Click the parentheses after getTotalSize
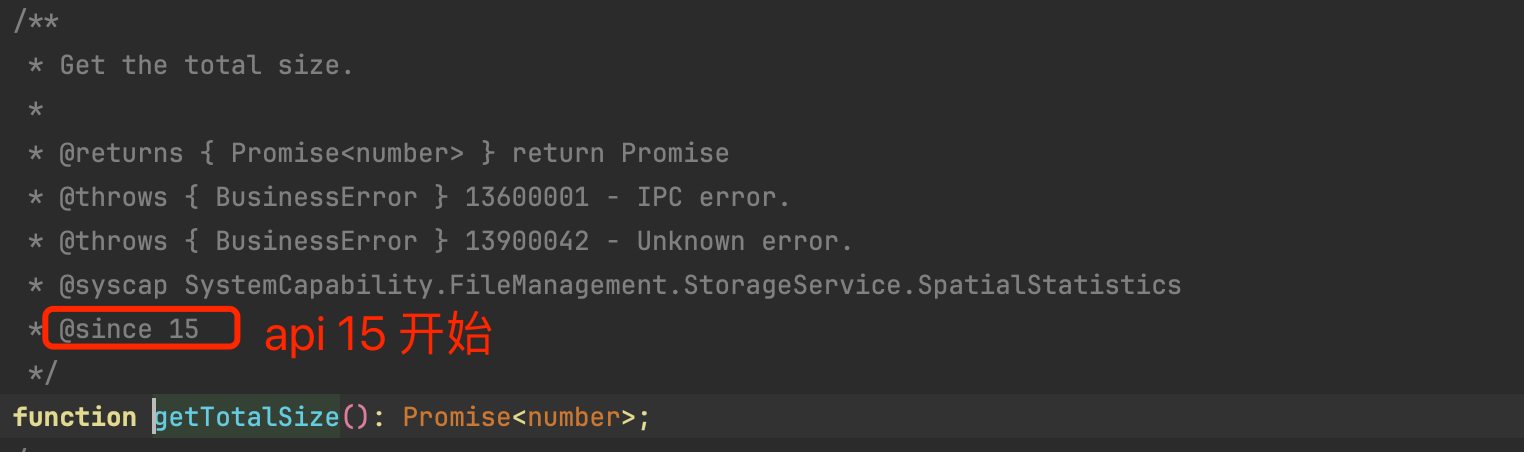 (356, 417)
